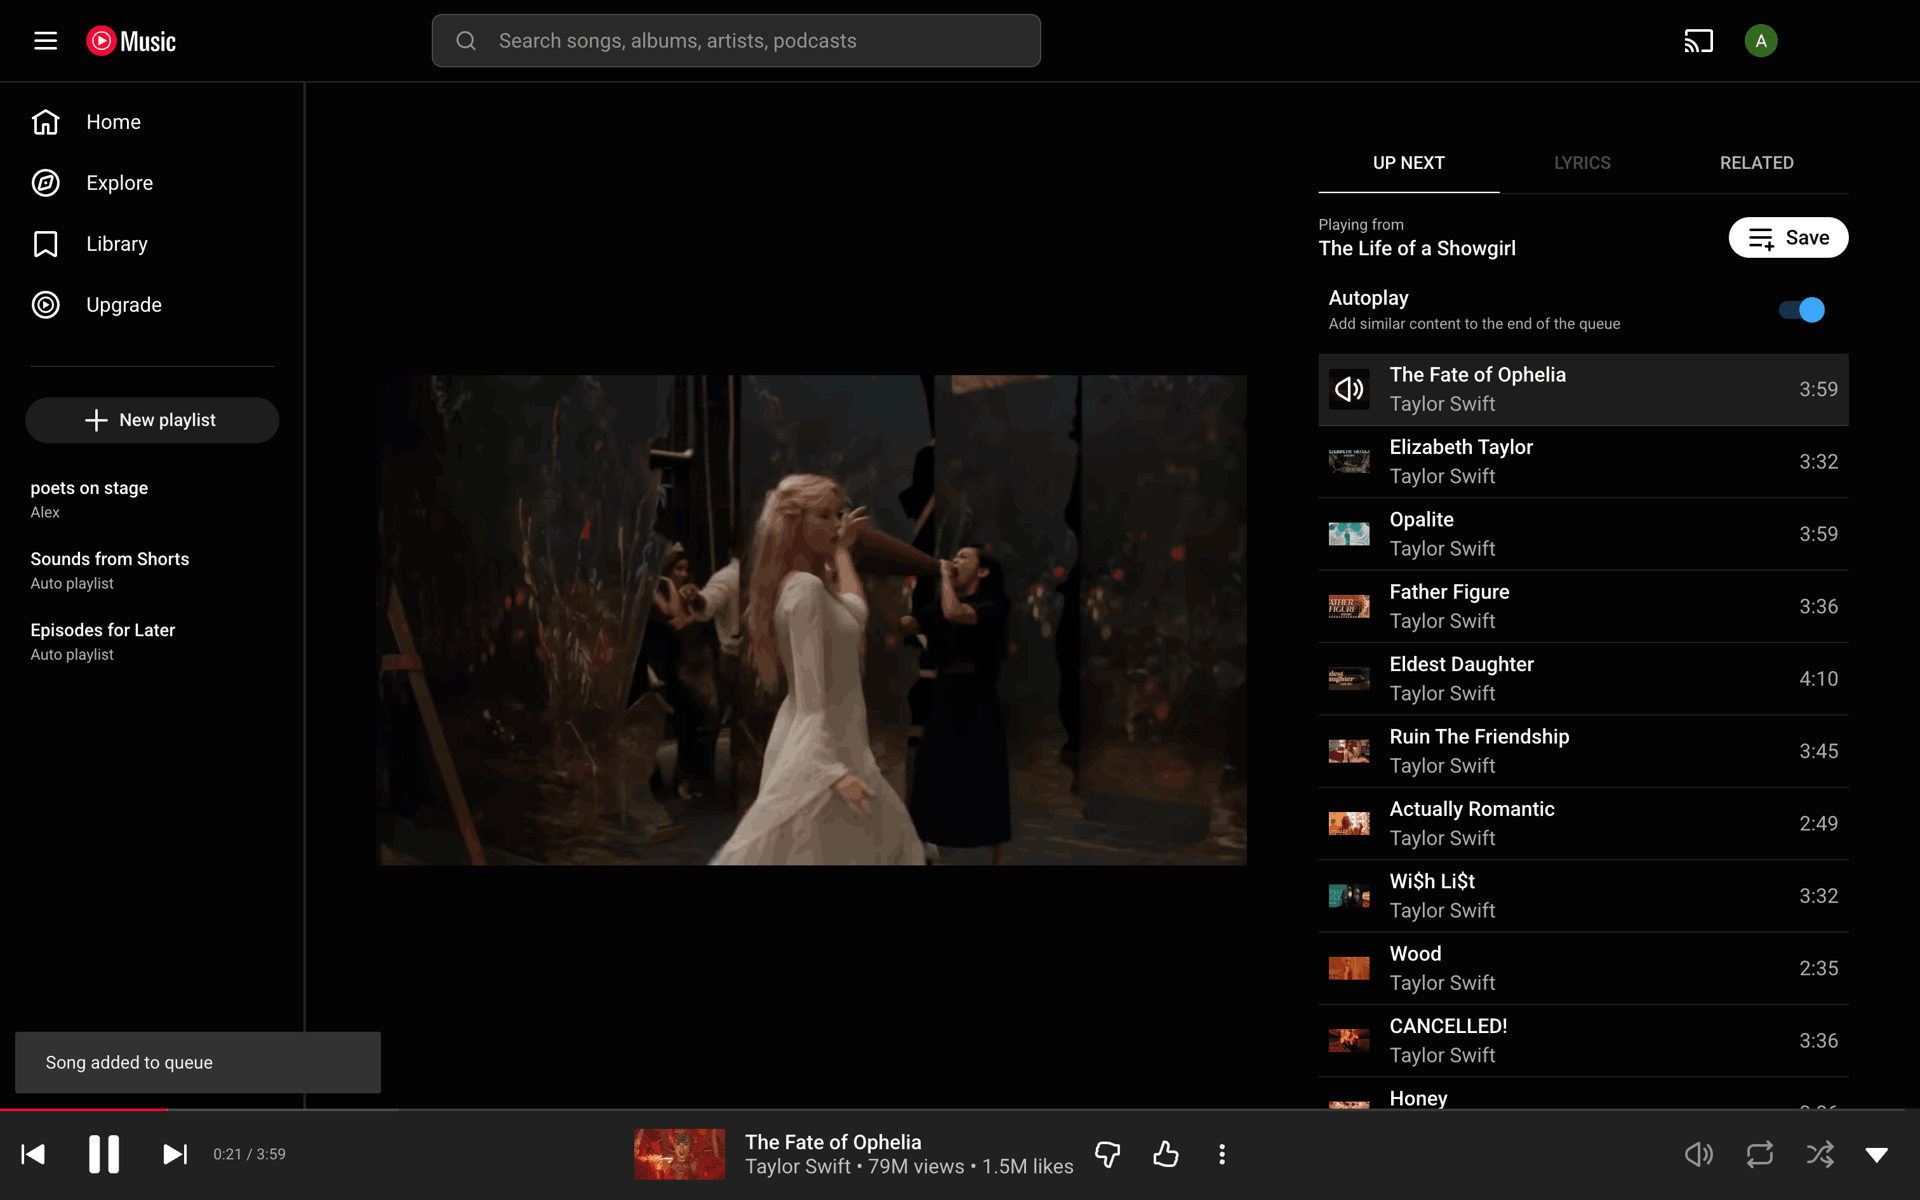Click the Song added to queue notification
The image size is (1920, 1200).
(x=198, y=1062)
